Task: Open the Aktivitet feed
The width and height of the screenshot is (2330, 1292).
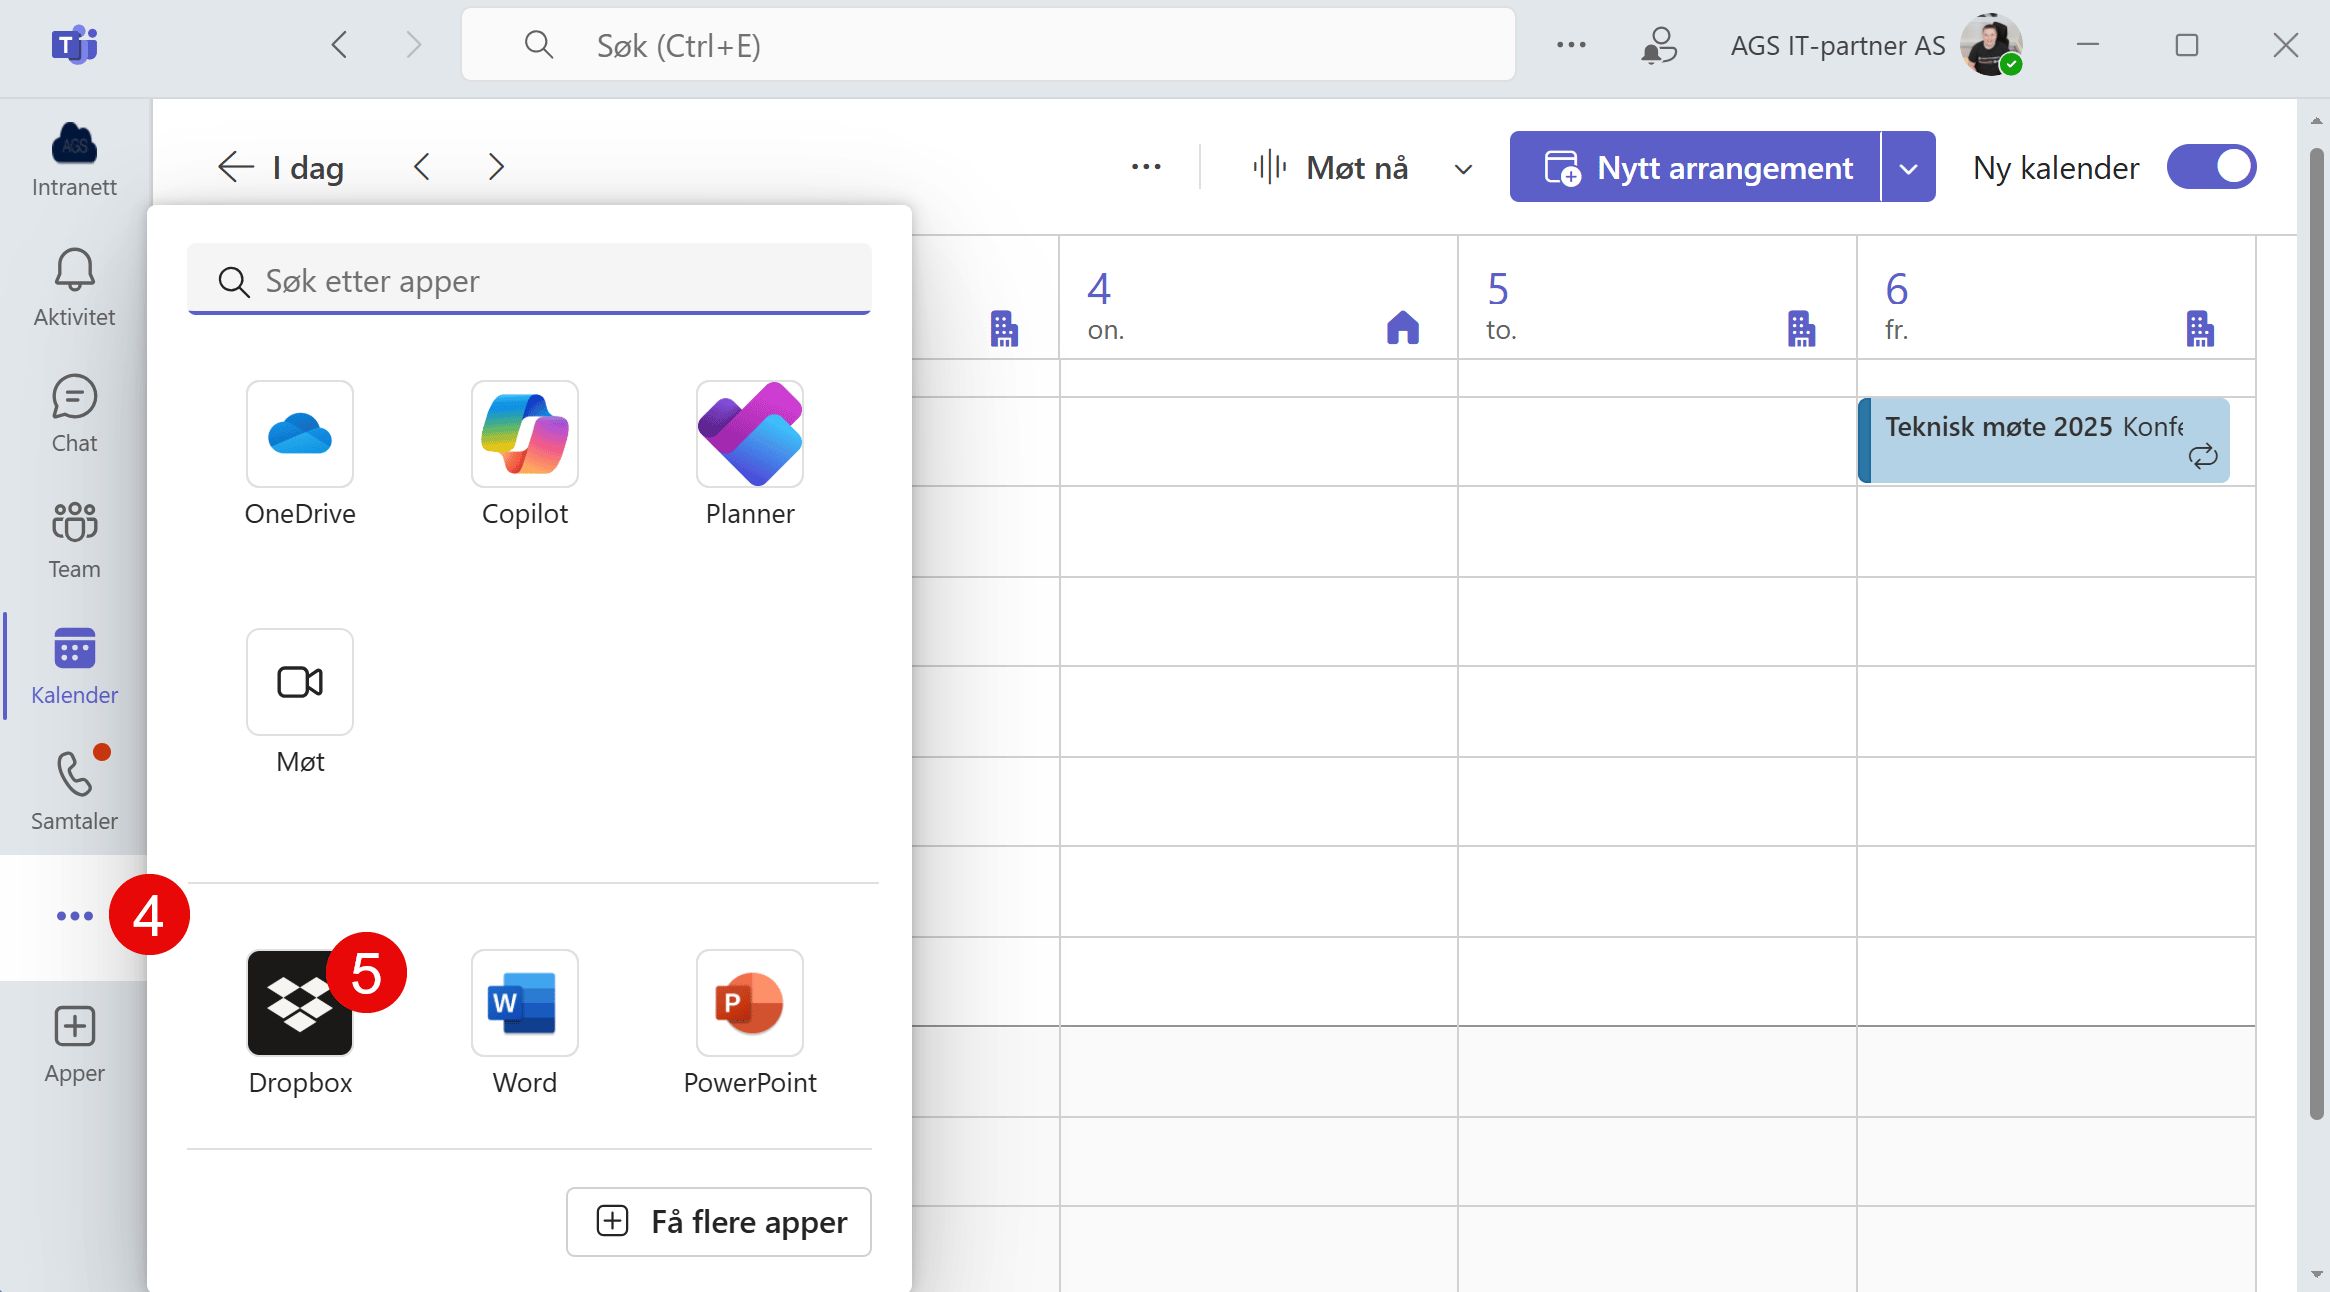Action: click(74, 288)
